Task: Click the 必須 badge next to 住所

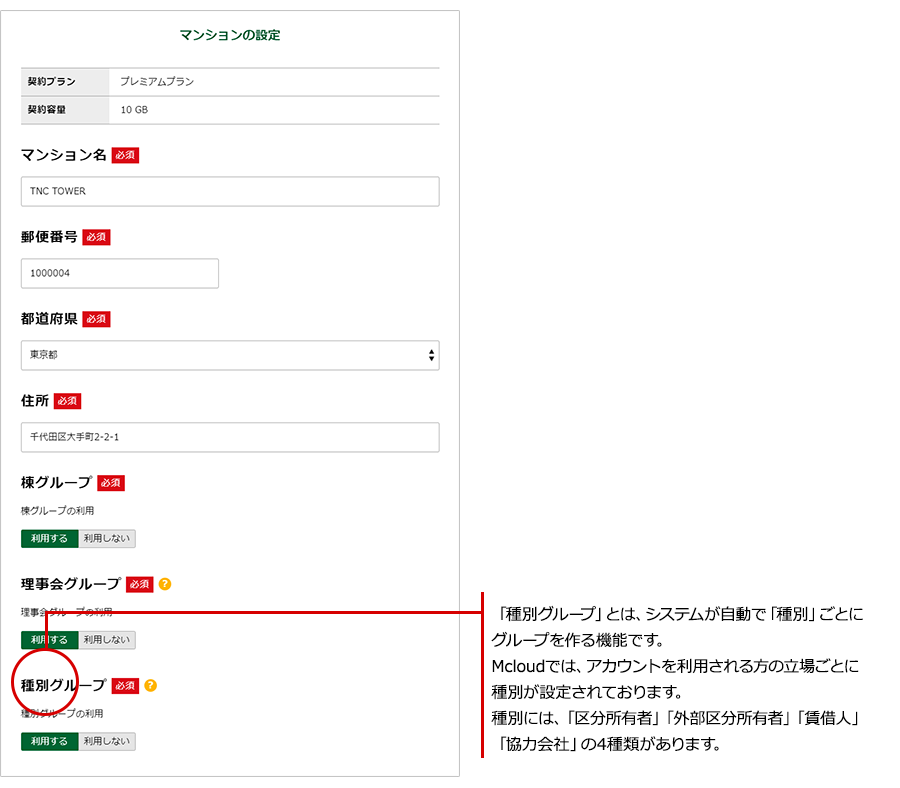Action: (x=67, y=401)
